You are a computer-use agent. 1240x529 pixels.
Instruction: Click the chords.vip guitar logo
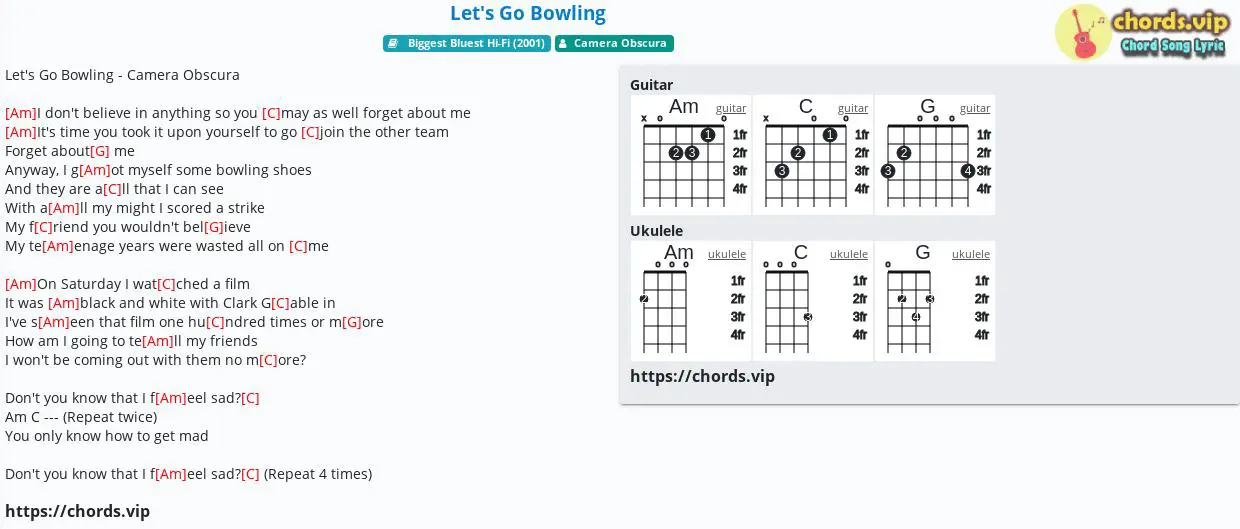pyautogui.click(x=1141, y=32)
